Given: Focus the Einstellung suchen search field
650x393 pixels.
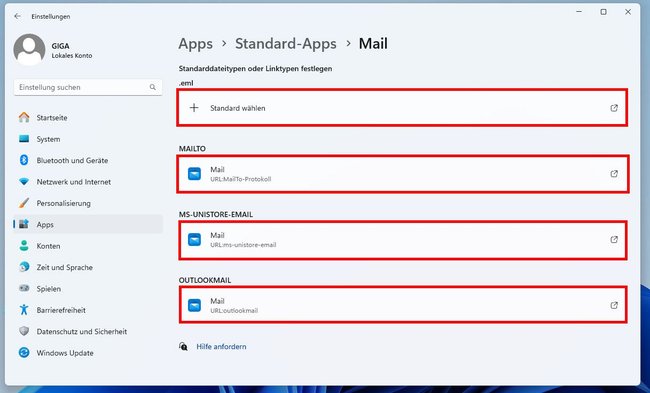Looking at the screenshot, I should [88, 87].
